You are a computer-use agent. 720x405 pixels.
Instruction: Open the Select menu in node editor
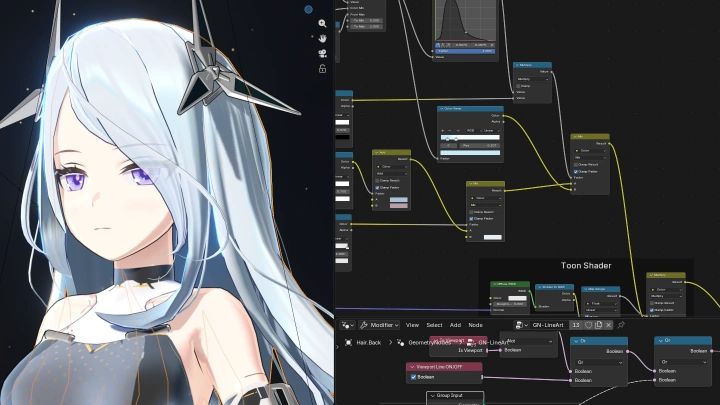(x=434, y=325)
